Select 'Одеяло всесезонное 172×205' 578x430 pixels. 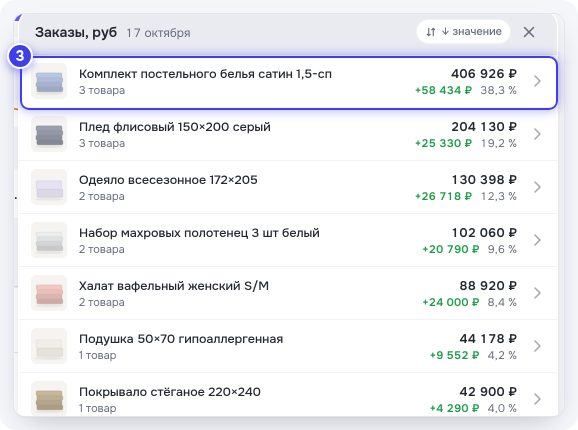(168, 180)
